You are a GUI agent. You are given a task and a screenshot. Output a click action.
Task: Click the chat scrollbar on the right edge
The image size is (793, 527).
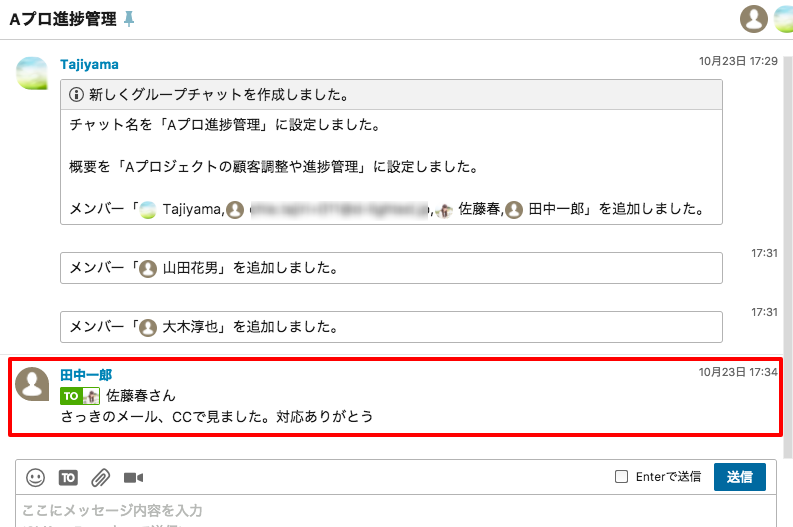click(x=787, y=256)
